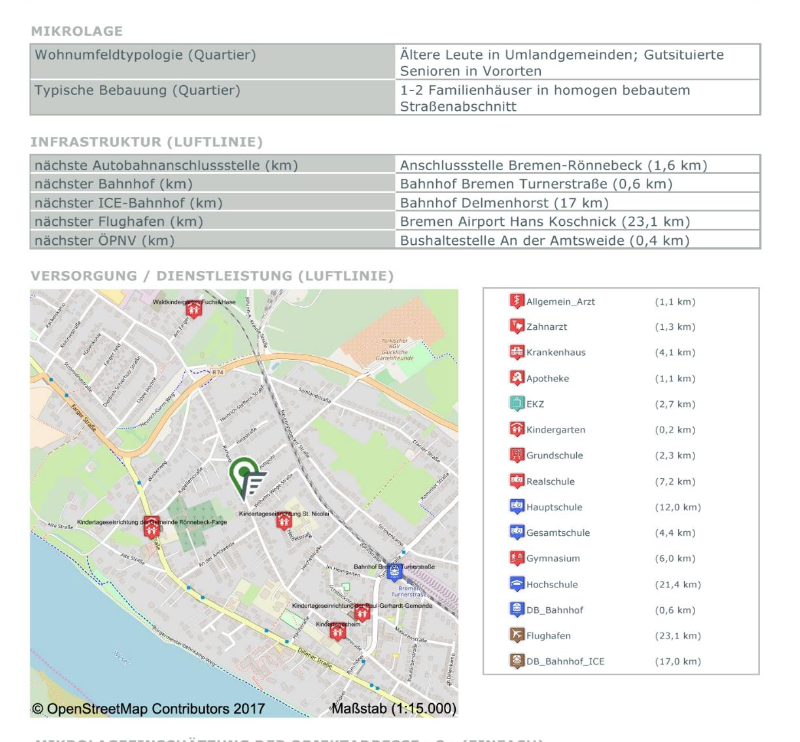The width and height of the screenshot is (800, 742).
Task: Select the blue Hauptschule legend icon
Action: click(516, 507)
